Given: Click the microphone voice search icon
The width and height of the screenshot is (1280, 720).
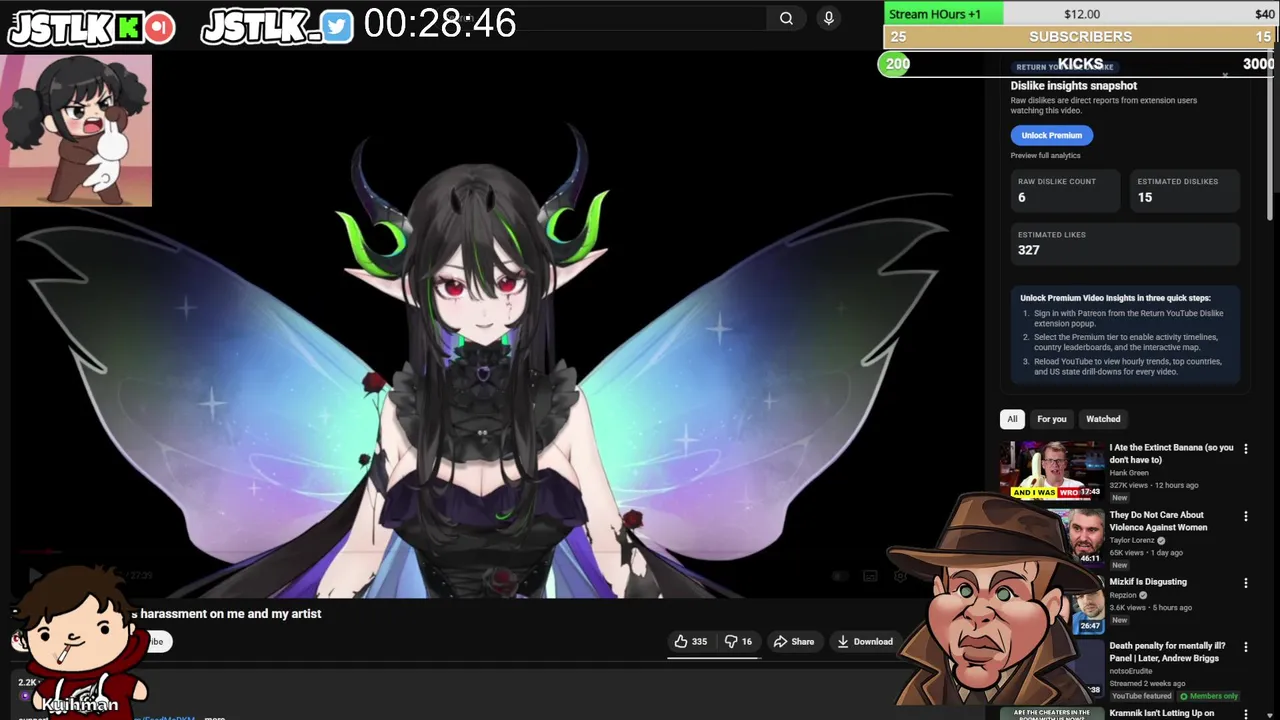Looking at the screenshot, I should (828, 18).
